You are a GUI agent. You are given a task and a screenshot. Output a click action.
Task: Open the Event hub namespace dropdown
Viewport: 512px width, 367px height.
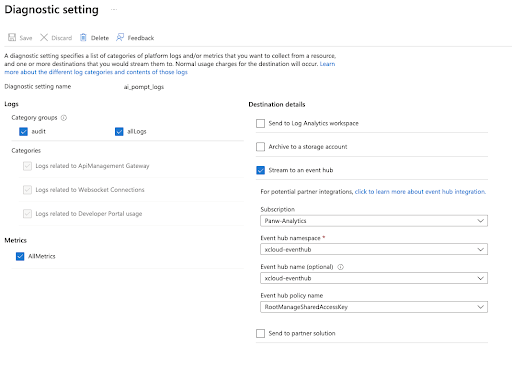374,249
